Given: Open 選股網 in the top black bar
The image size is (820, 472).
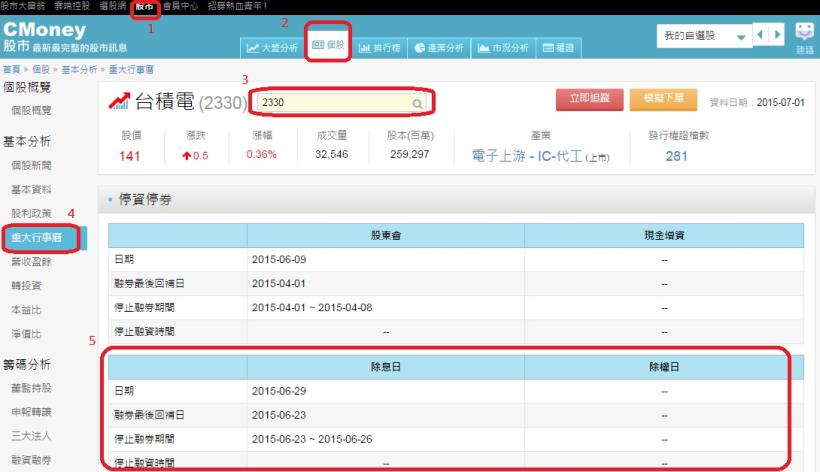Looking at the screenshot, I should click(112, 6).
